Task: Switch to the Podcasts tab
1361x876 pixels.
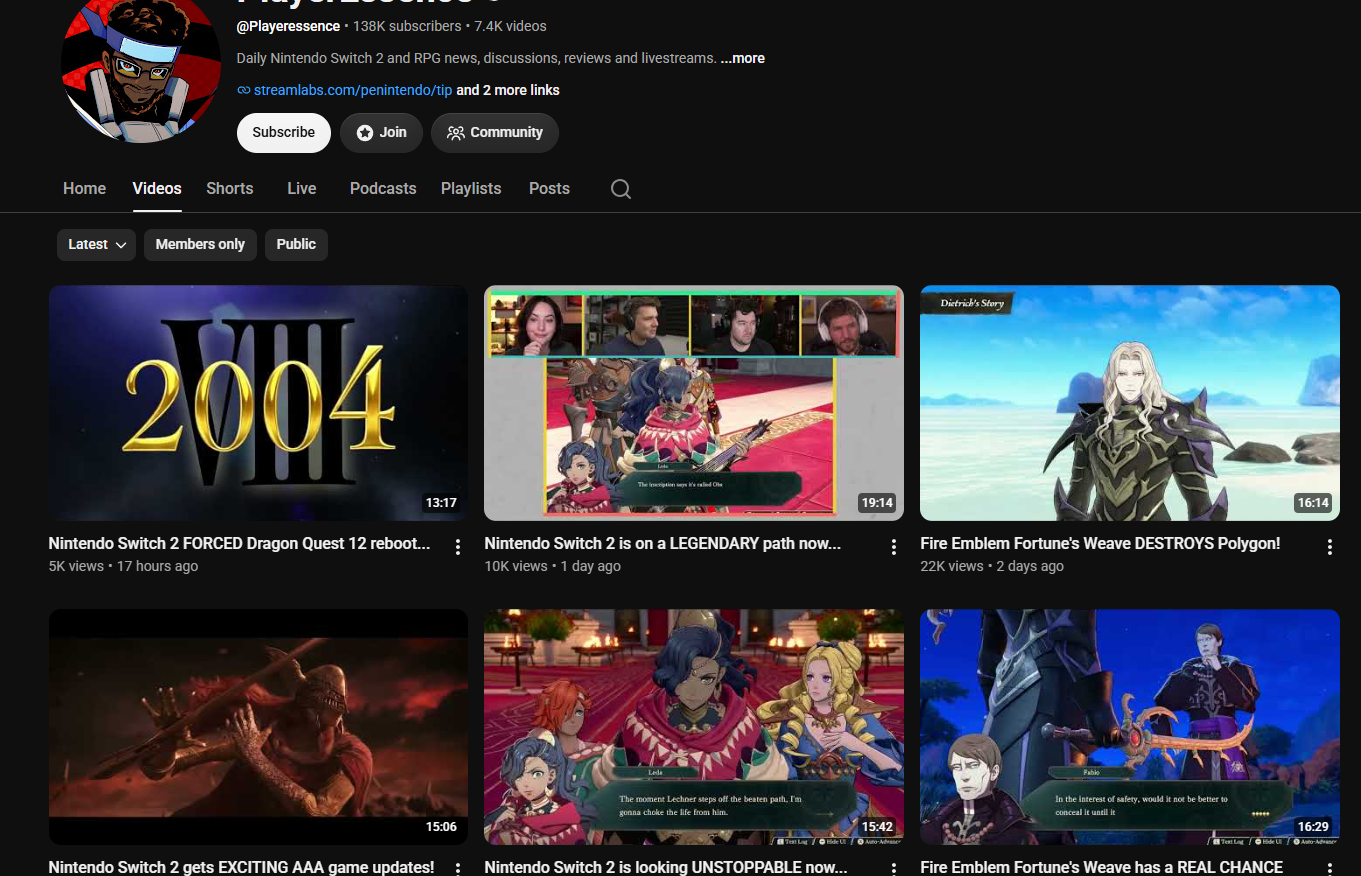Action: click(383, 188)
